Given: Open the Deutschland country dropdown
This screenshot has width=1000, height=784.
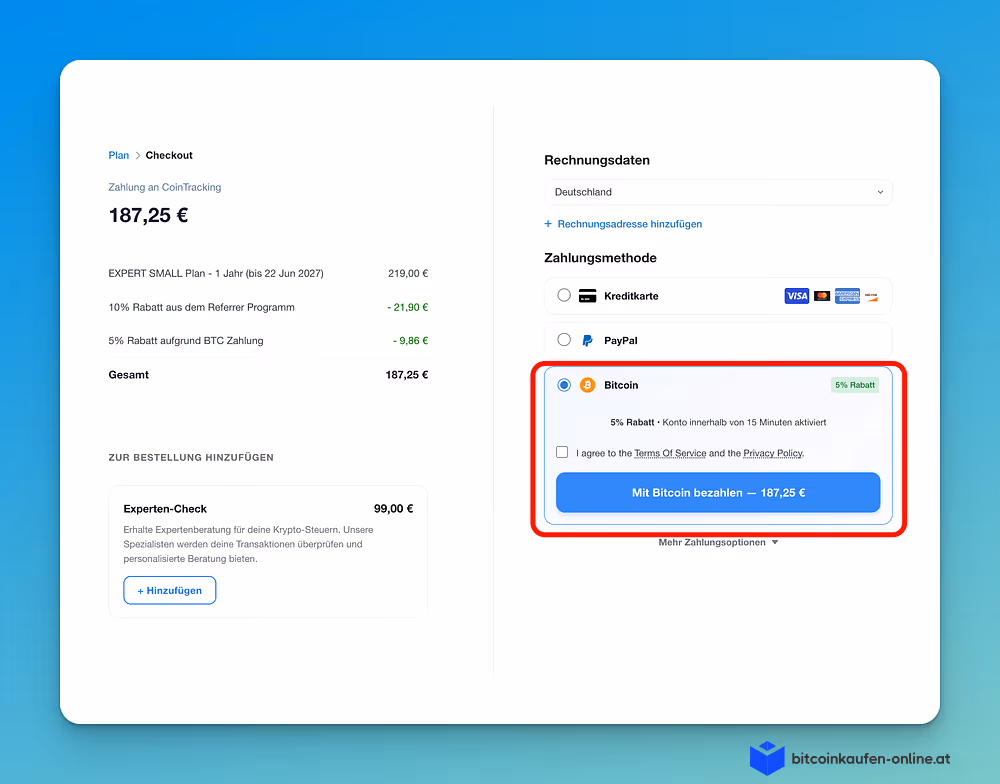Looking at the screenshot, I should [x=718, y=192].
